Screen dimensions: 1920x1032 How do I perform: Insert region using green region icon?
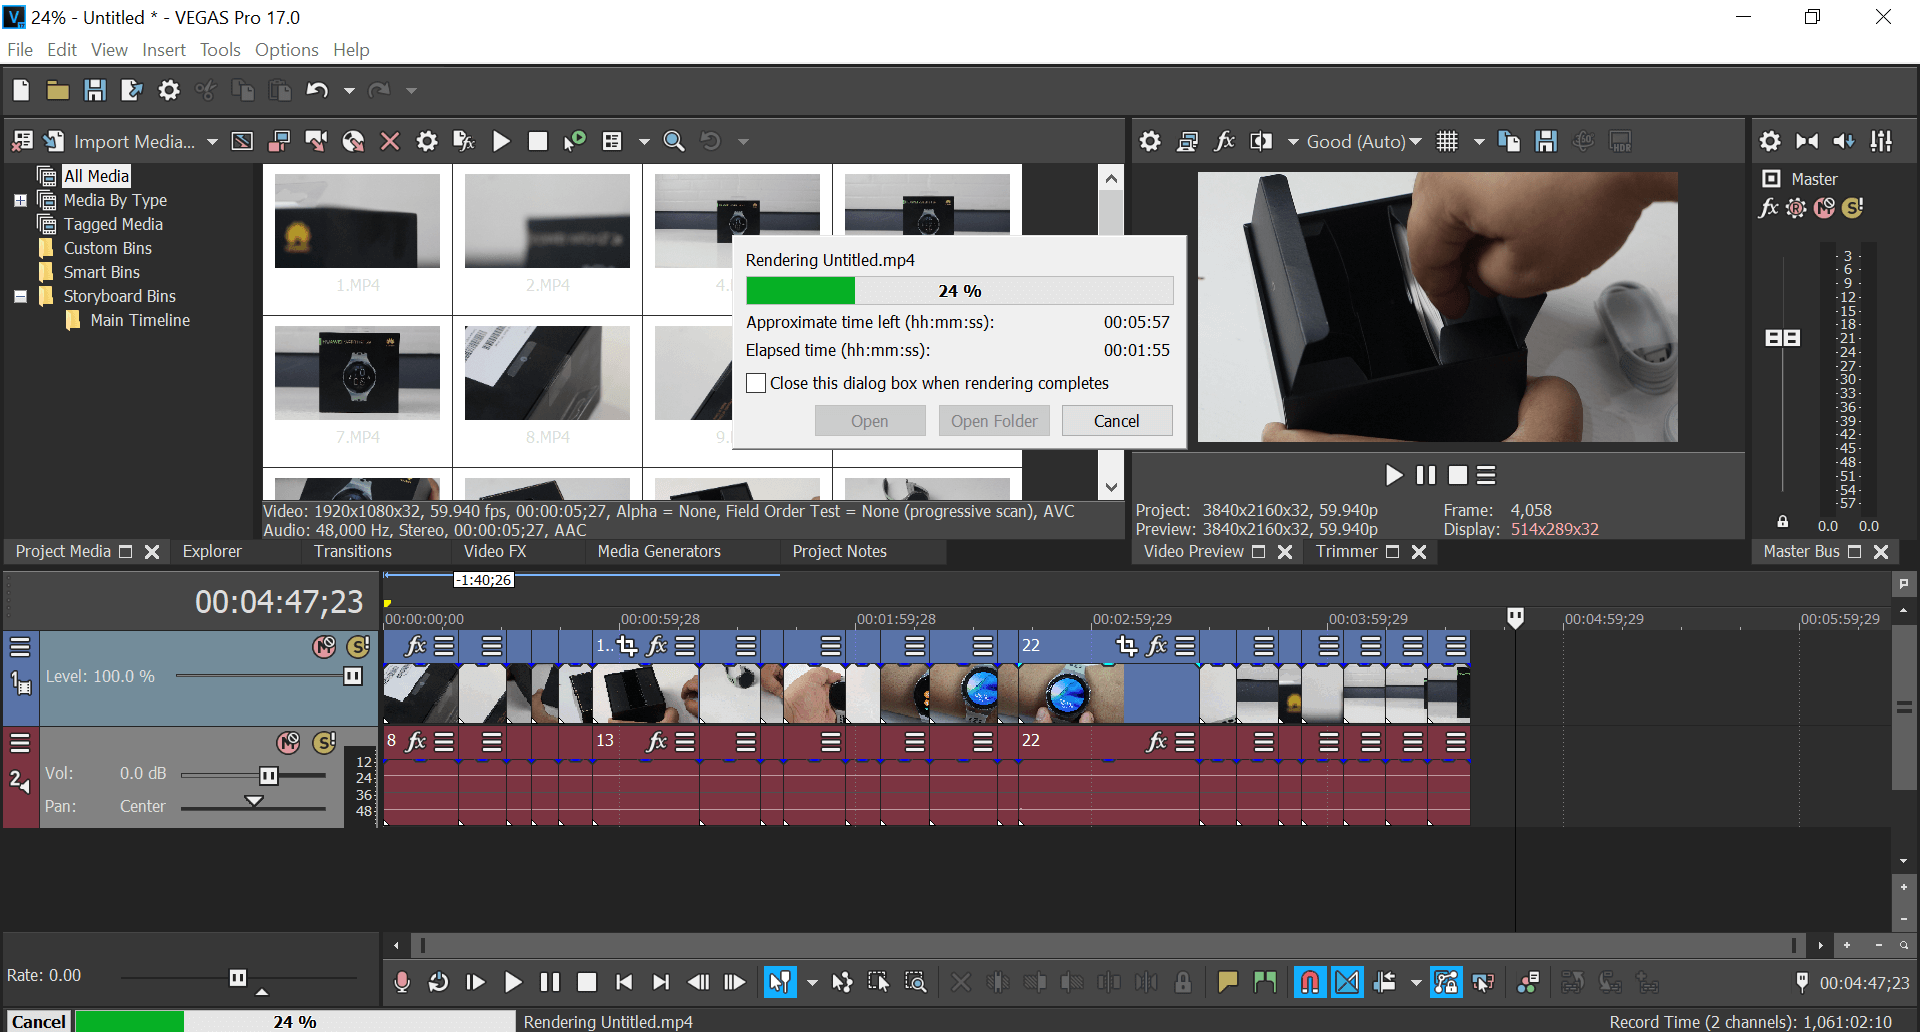(x=1265, y=982)
